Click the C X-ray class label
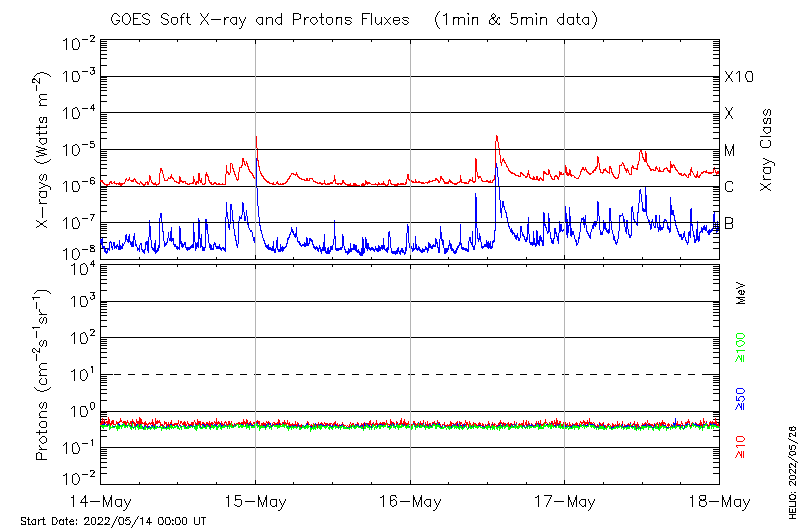800x530 pixels. (730, 187)
